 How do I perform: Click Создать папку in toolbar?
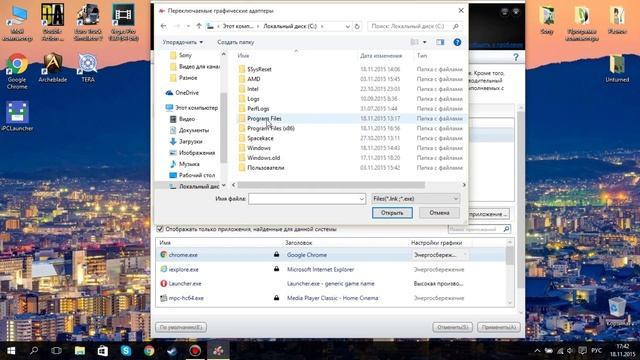(236, 42)
